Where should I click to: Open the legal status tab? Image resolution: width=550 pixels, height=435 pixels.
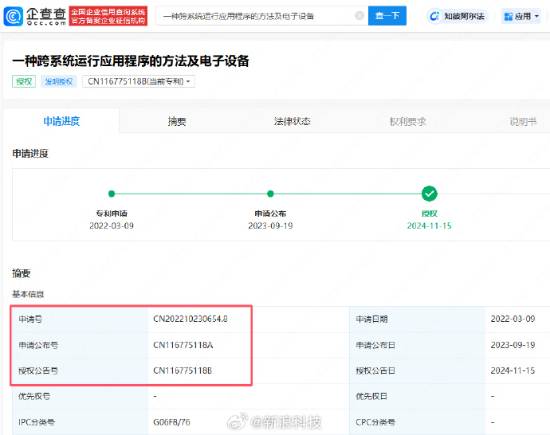tap(292, 121)
